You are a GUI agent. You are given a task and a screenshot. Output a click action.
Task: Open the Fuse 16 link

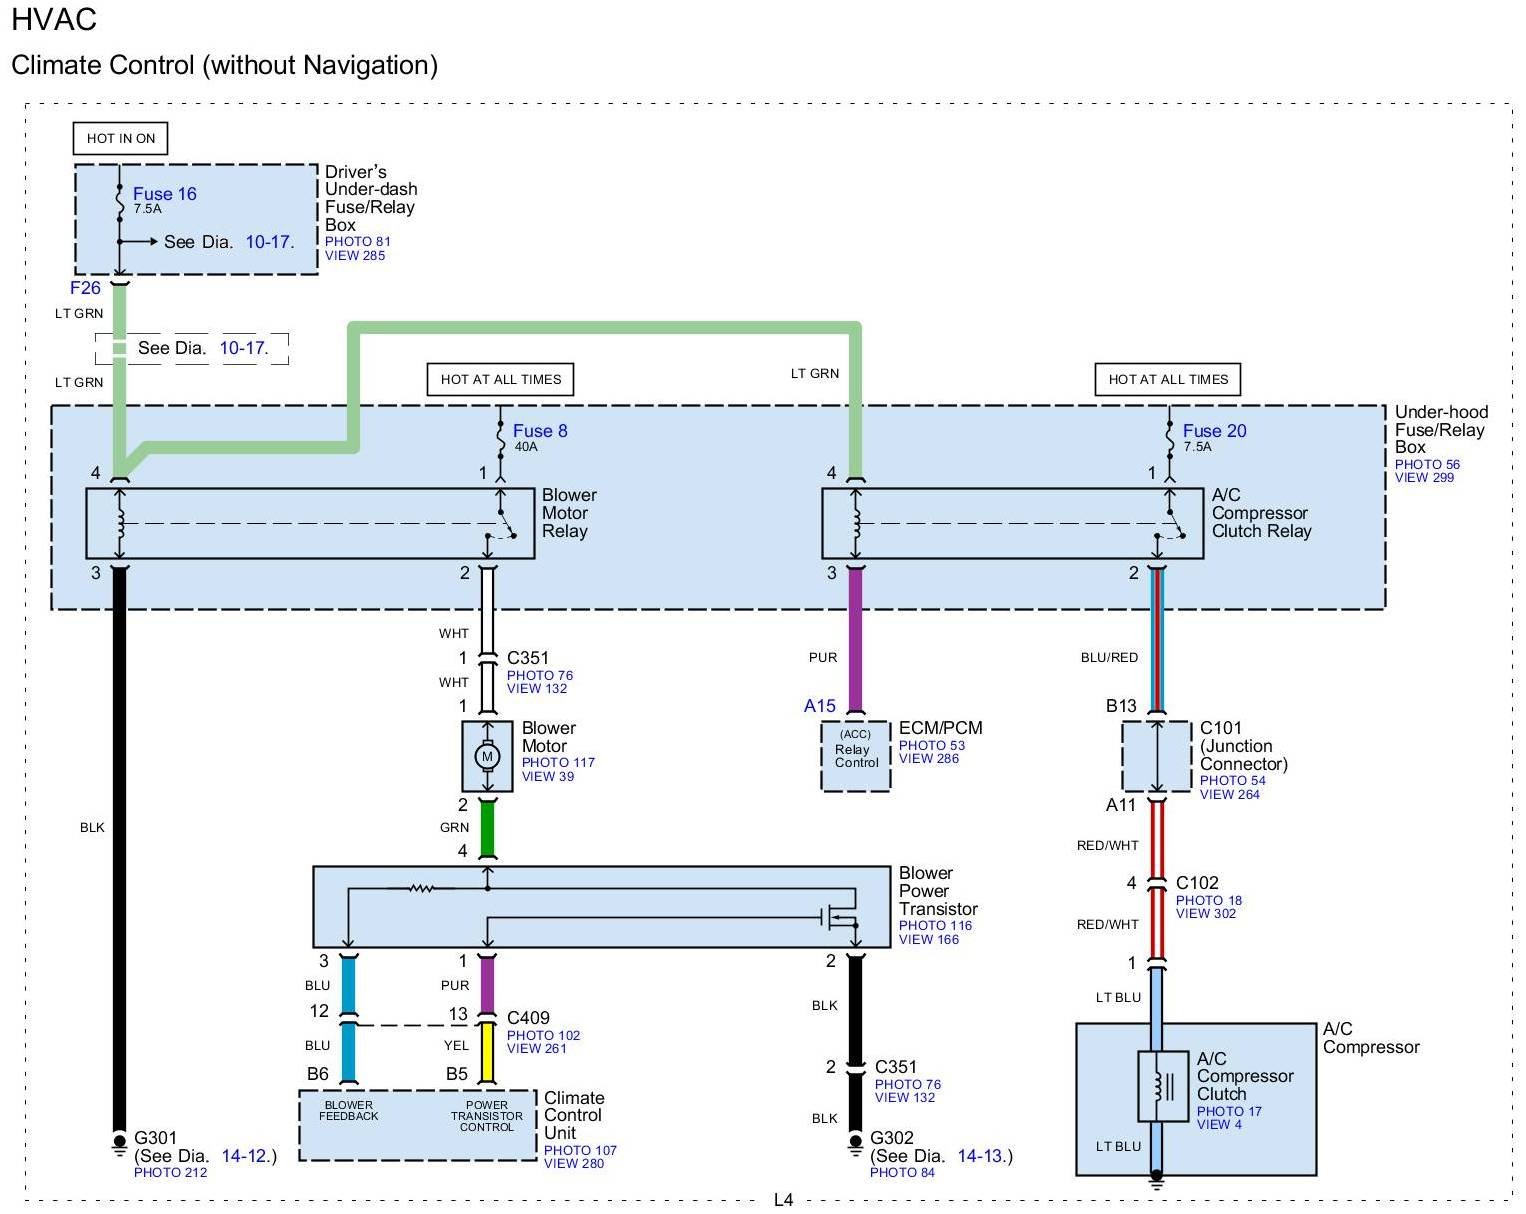164,194
